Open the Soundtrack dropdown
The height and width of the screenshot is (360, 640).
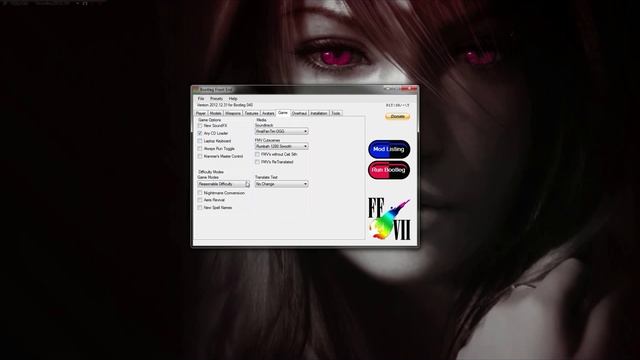[x=282, y=131]
